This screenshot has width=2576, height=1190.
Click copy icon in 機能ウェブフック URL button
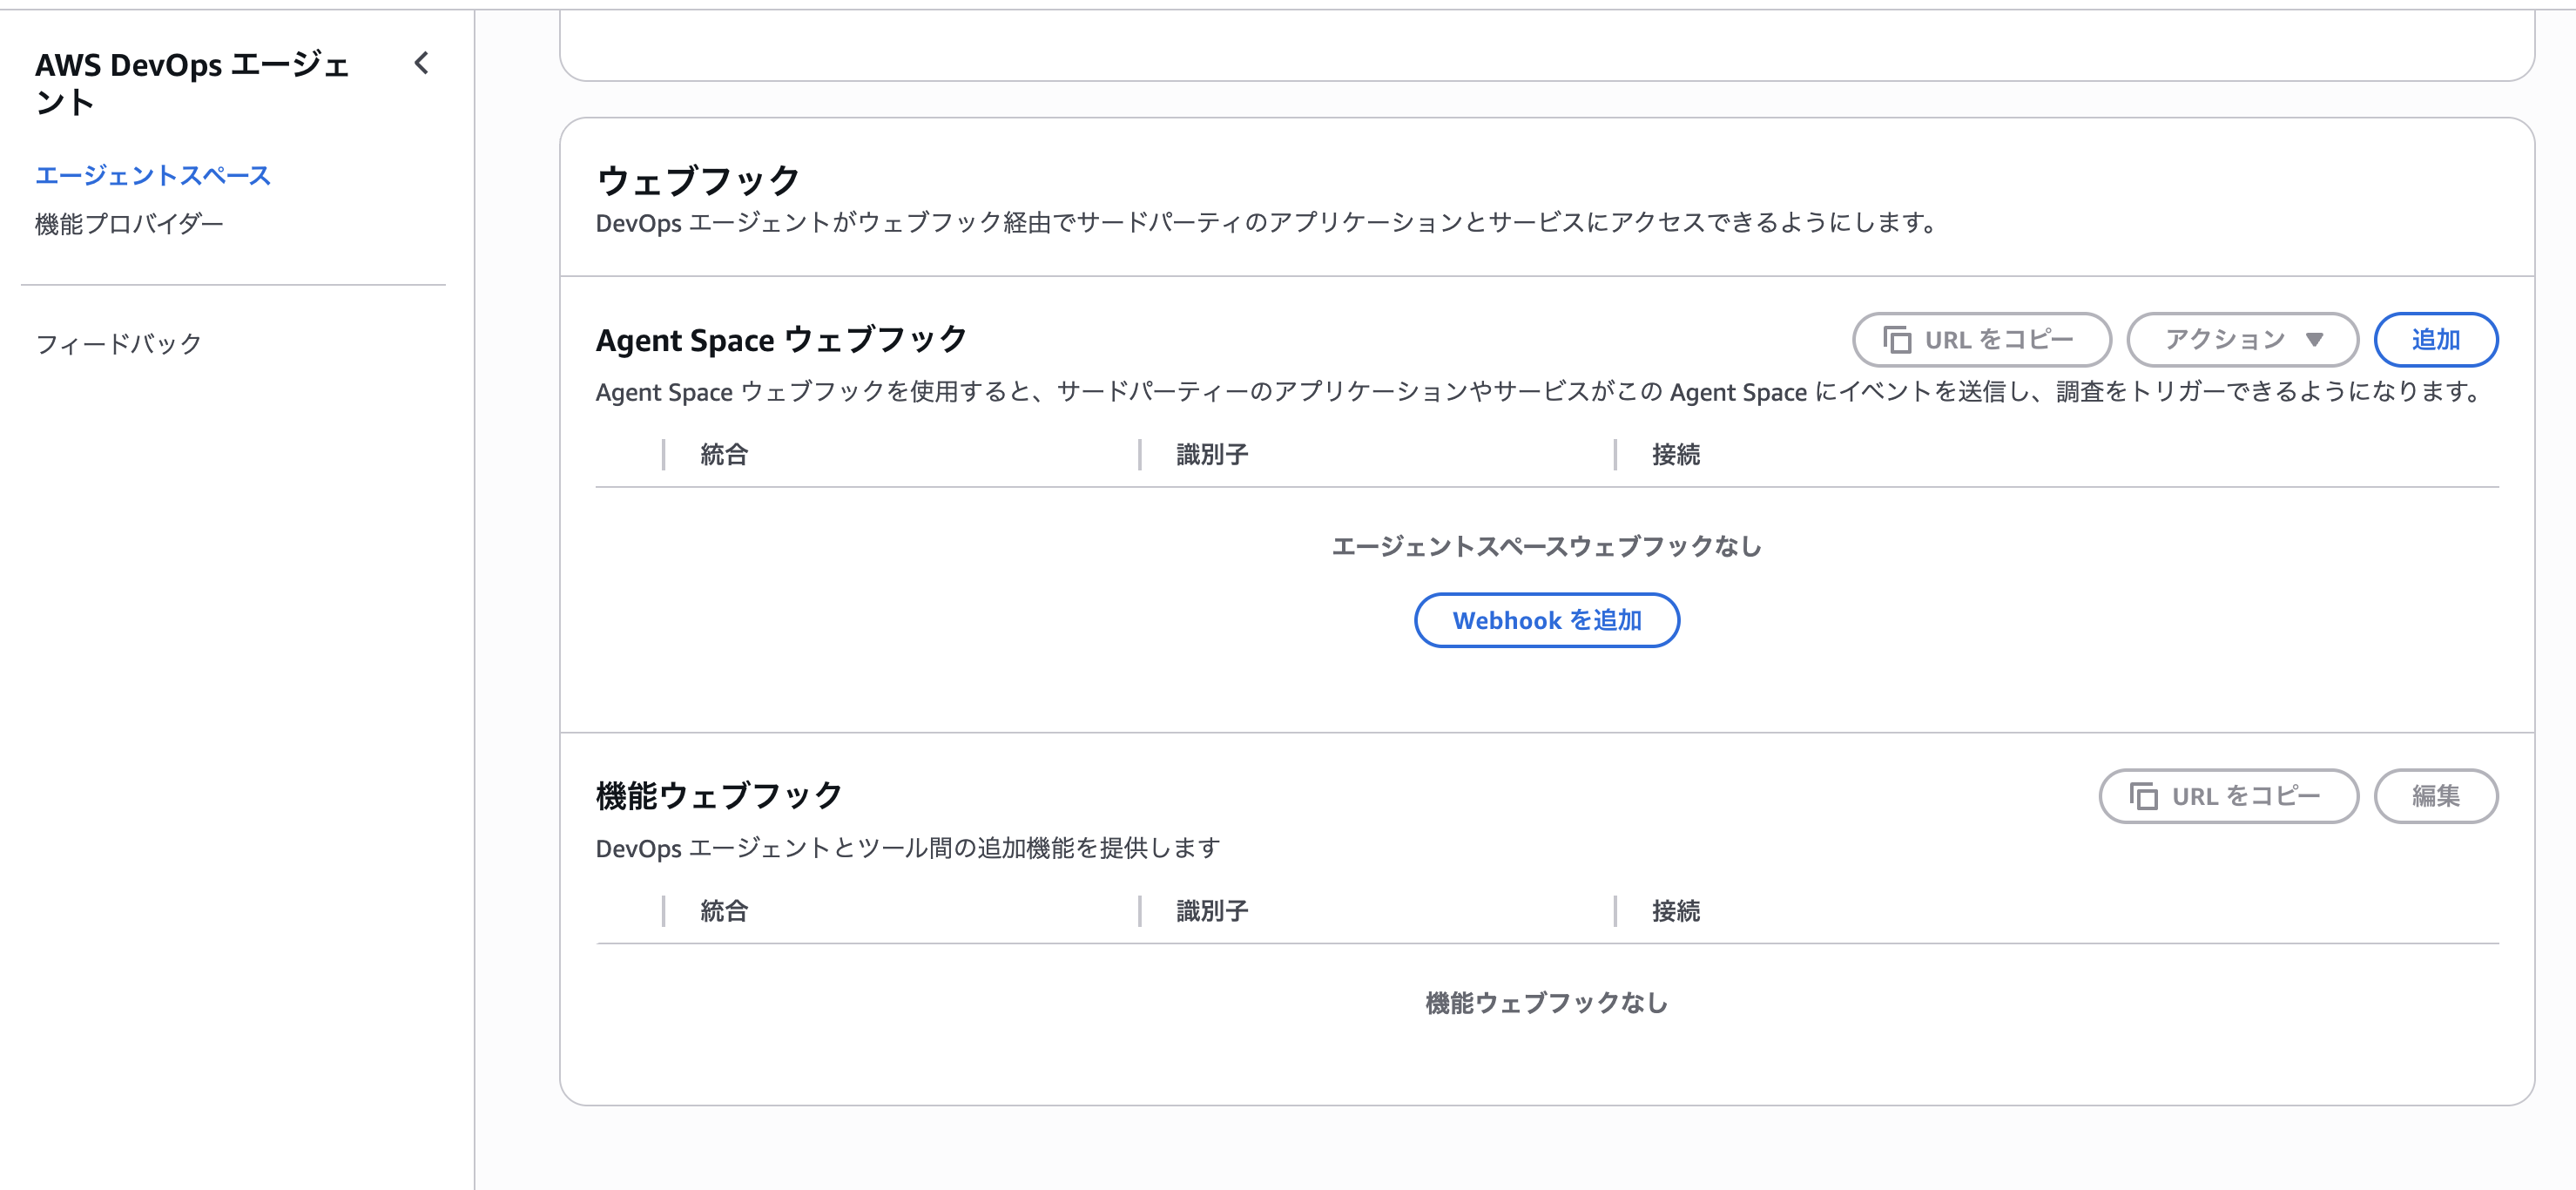2143,796
